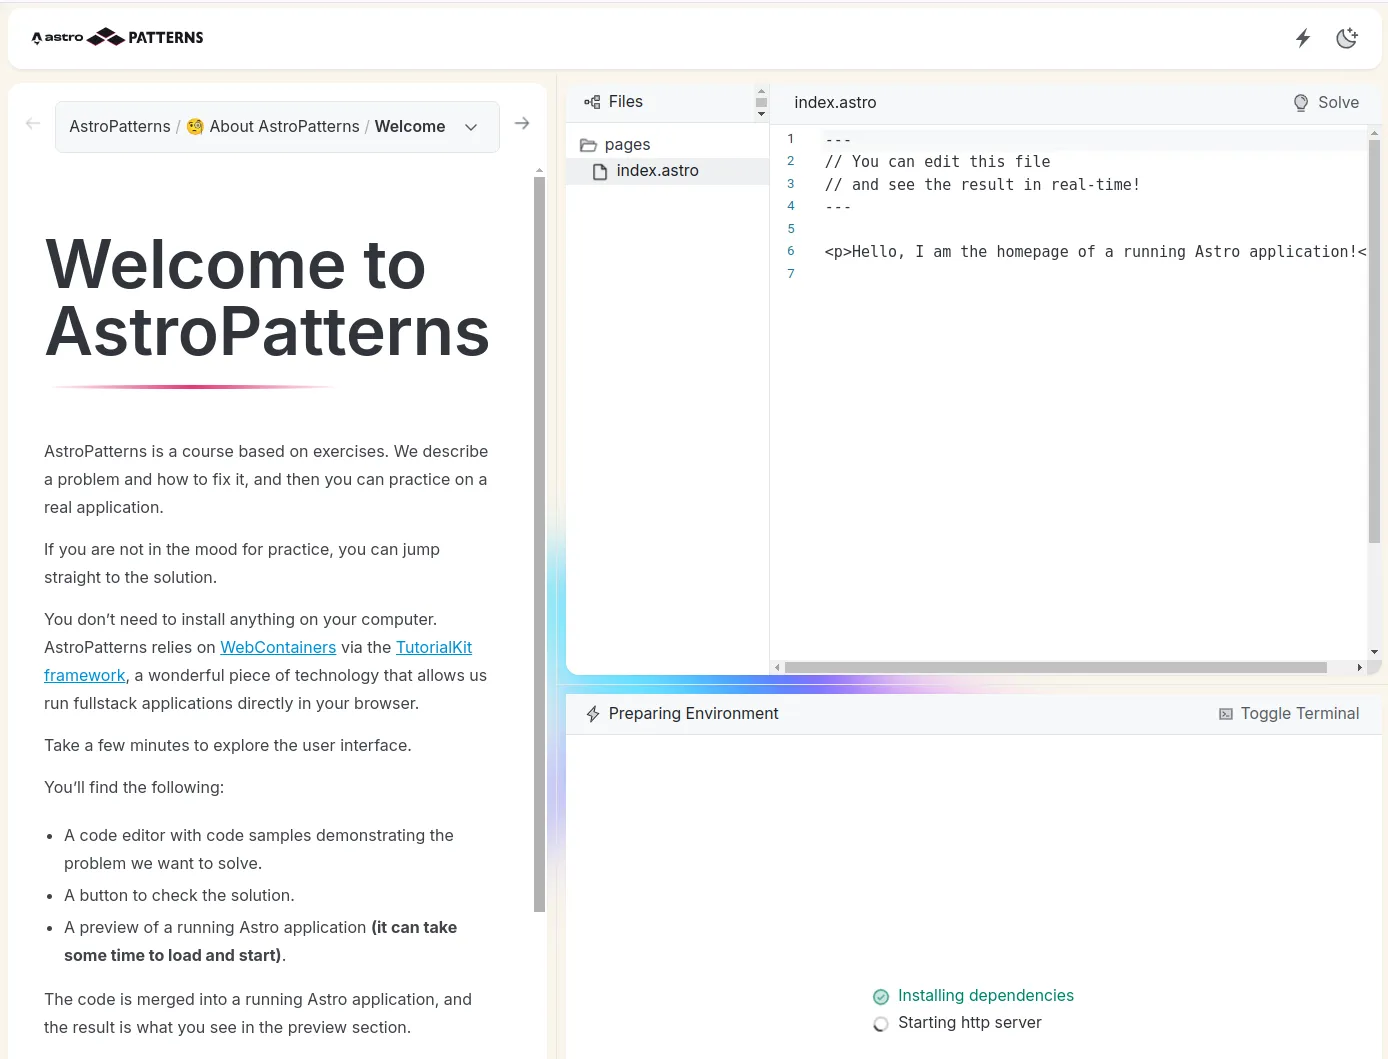The image size is (1388, 1059).
Task: Expand the lesson breadcrumb dropdown chevron
Action: coord(471,127)
